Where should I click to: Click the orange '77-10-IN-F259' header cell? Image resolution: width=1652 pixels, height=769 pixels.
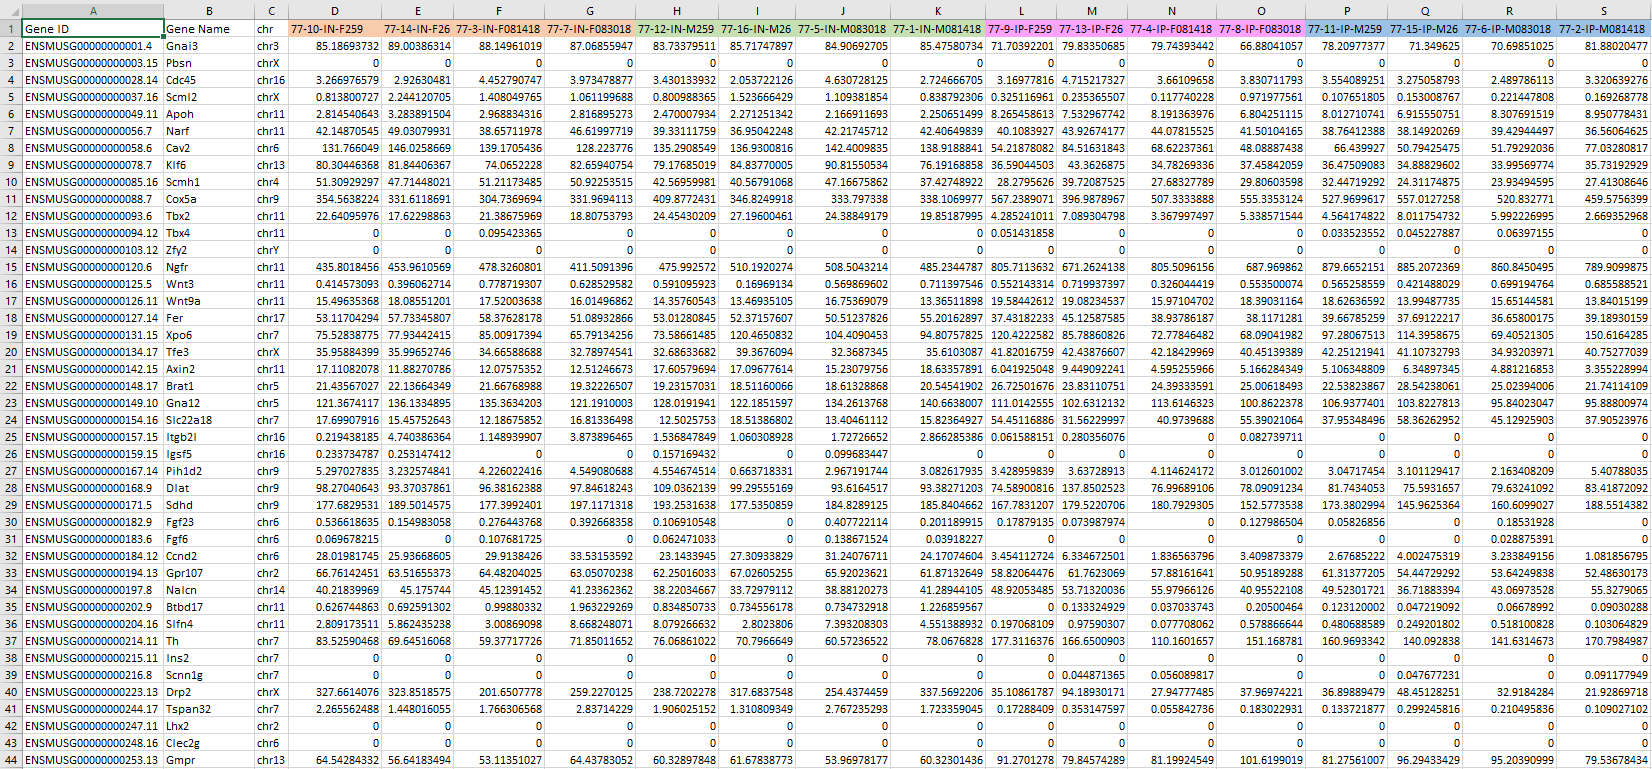(335, 29)
